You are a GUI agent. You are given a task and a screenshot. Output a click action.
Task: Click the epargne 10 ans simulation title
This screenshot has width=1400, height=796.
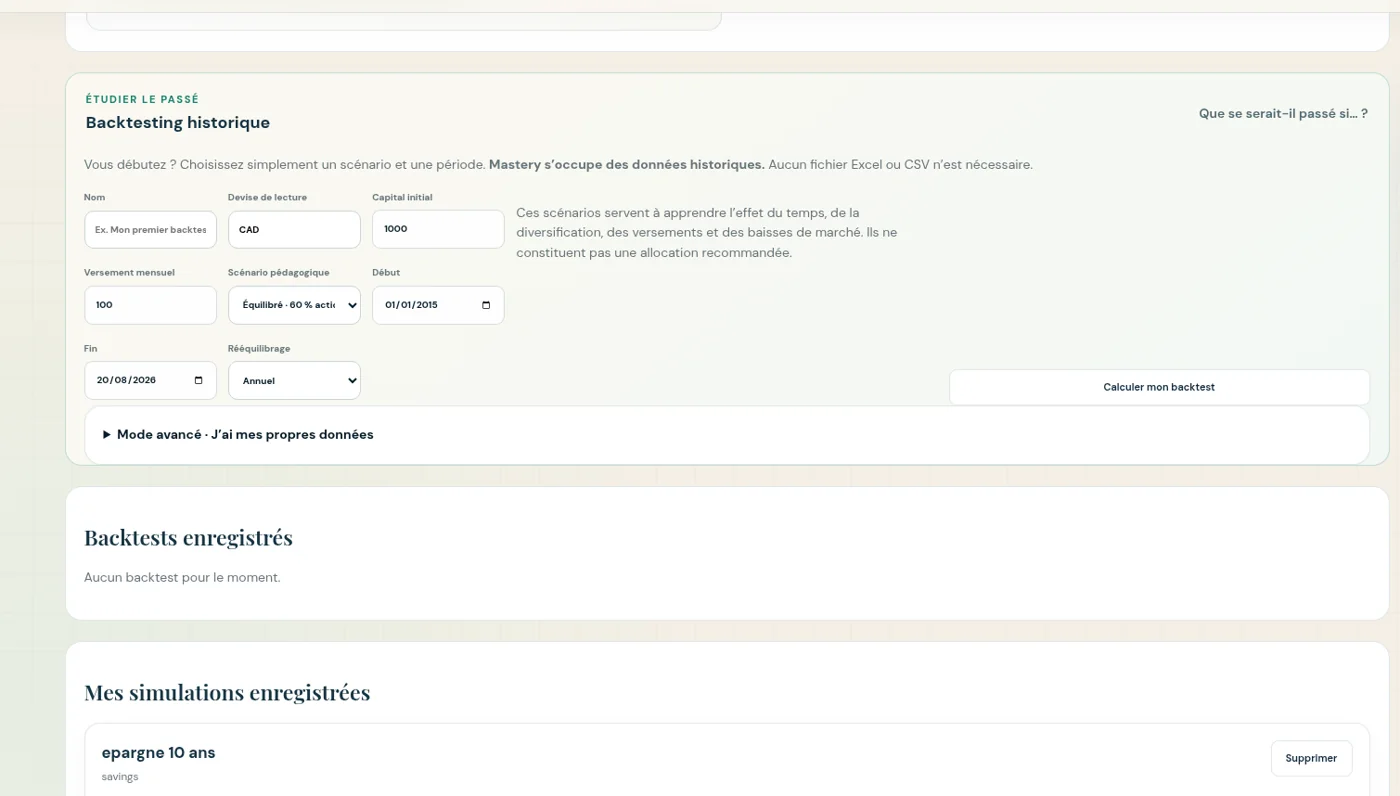coord(158,752)
